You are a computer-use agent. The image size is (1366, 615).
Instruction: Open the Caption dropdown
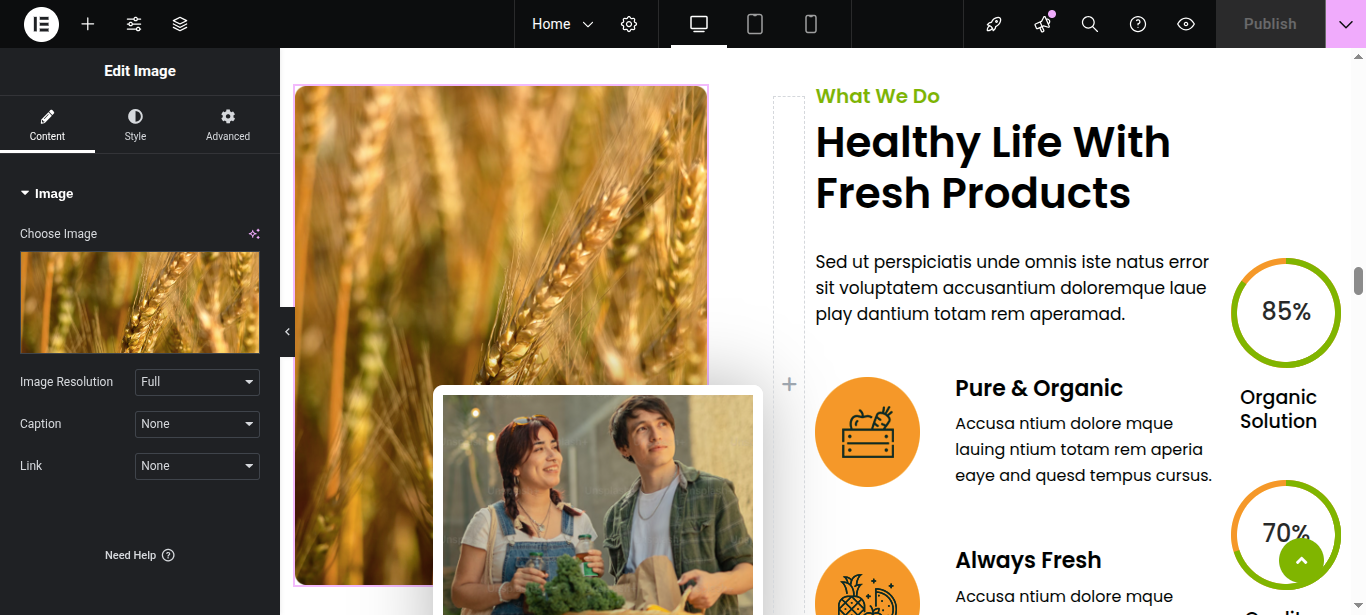click(197, 424)
